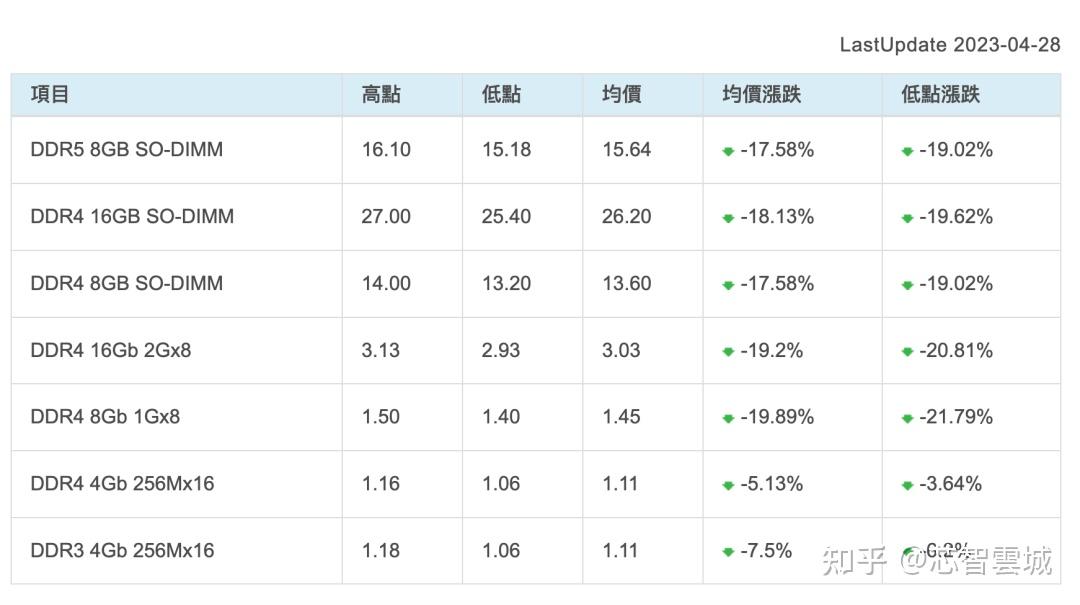The height and width of the screenshot is (605, 1080).
Task: Click the green arrow beside -3.64%
Action: click(x=907, y=485)
